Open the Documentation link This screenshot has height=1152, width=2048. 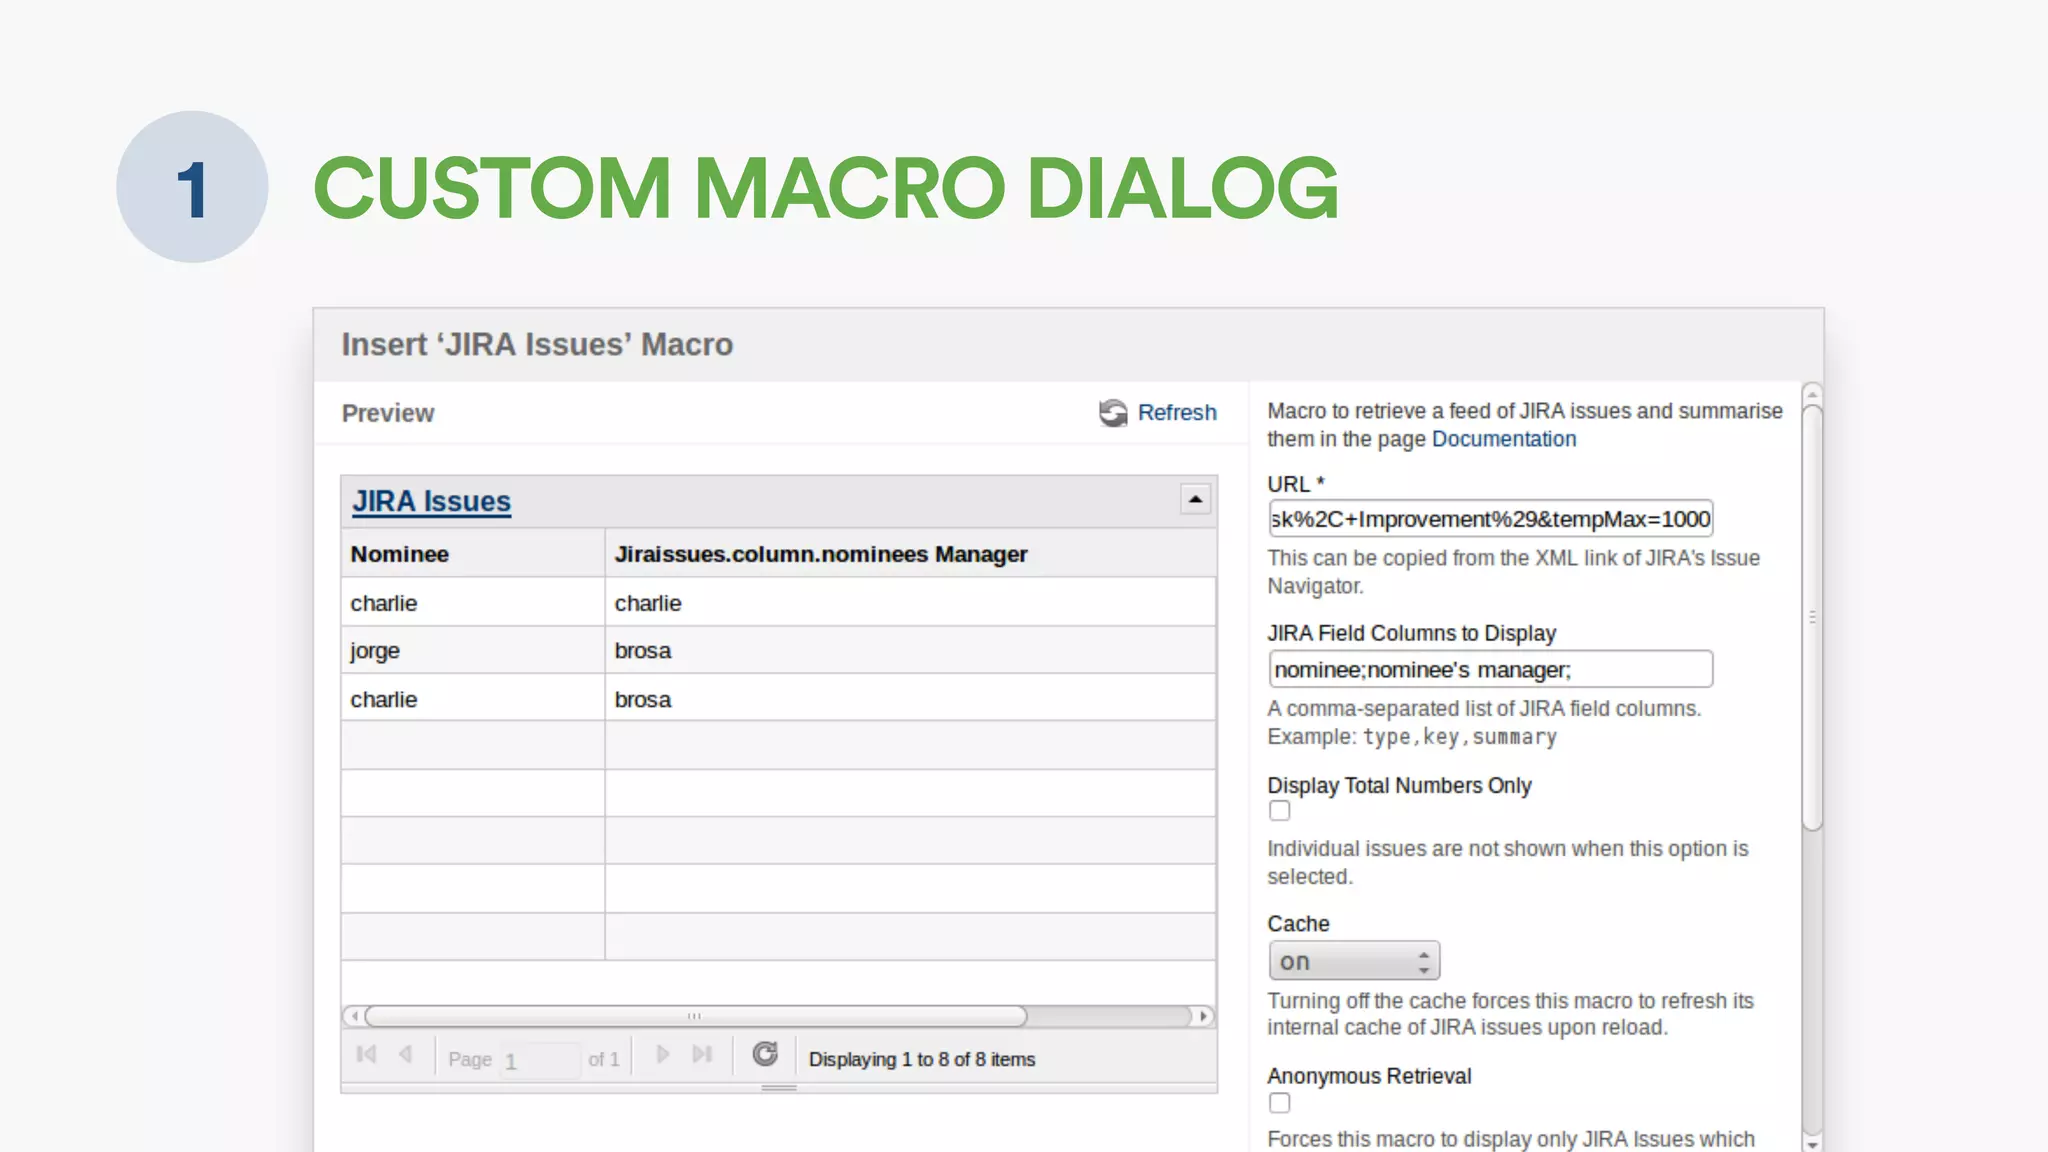pos(1504,439)
